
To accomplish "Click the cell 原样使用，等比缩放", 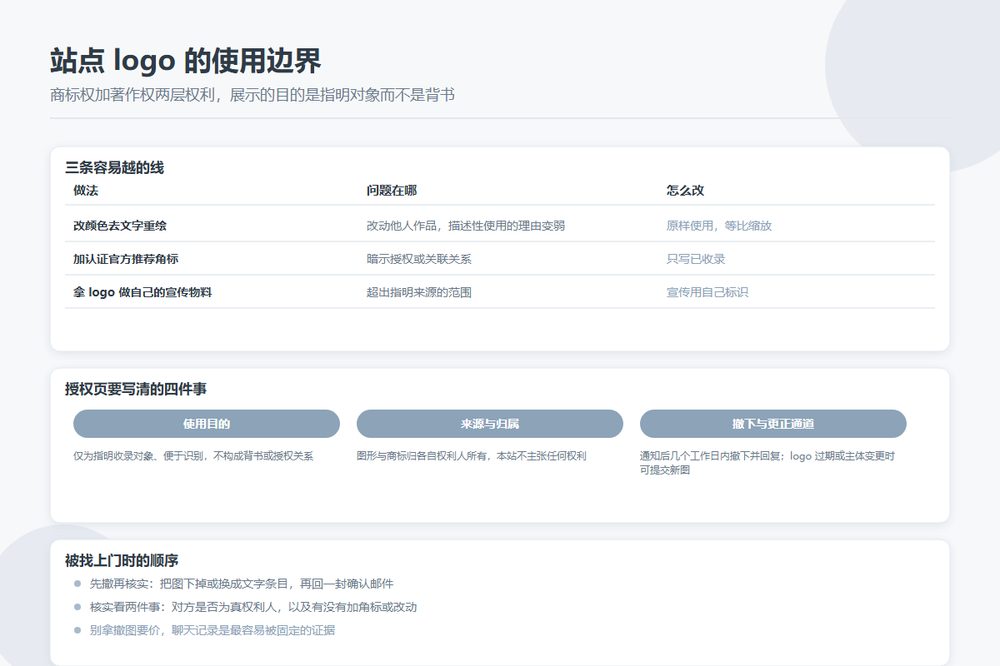I will (x=719, y=225).
